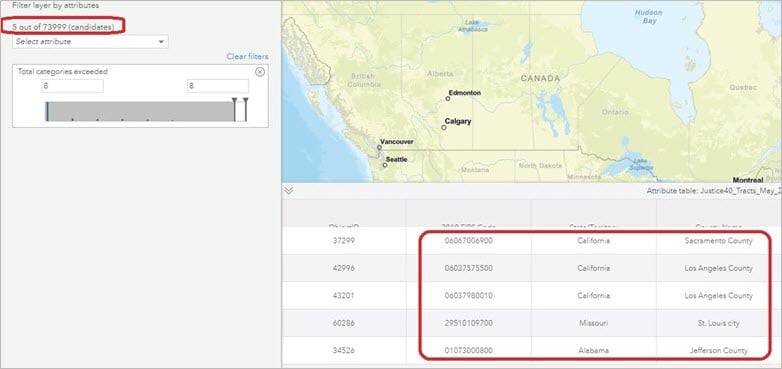Select ObjectID cell 60286

(344, 323)
